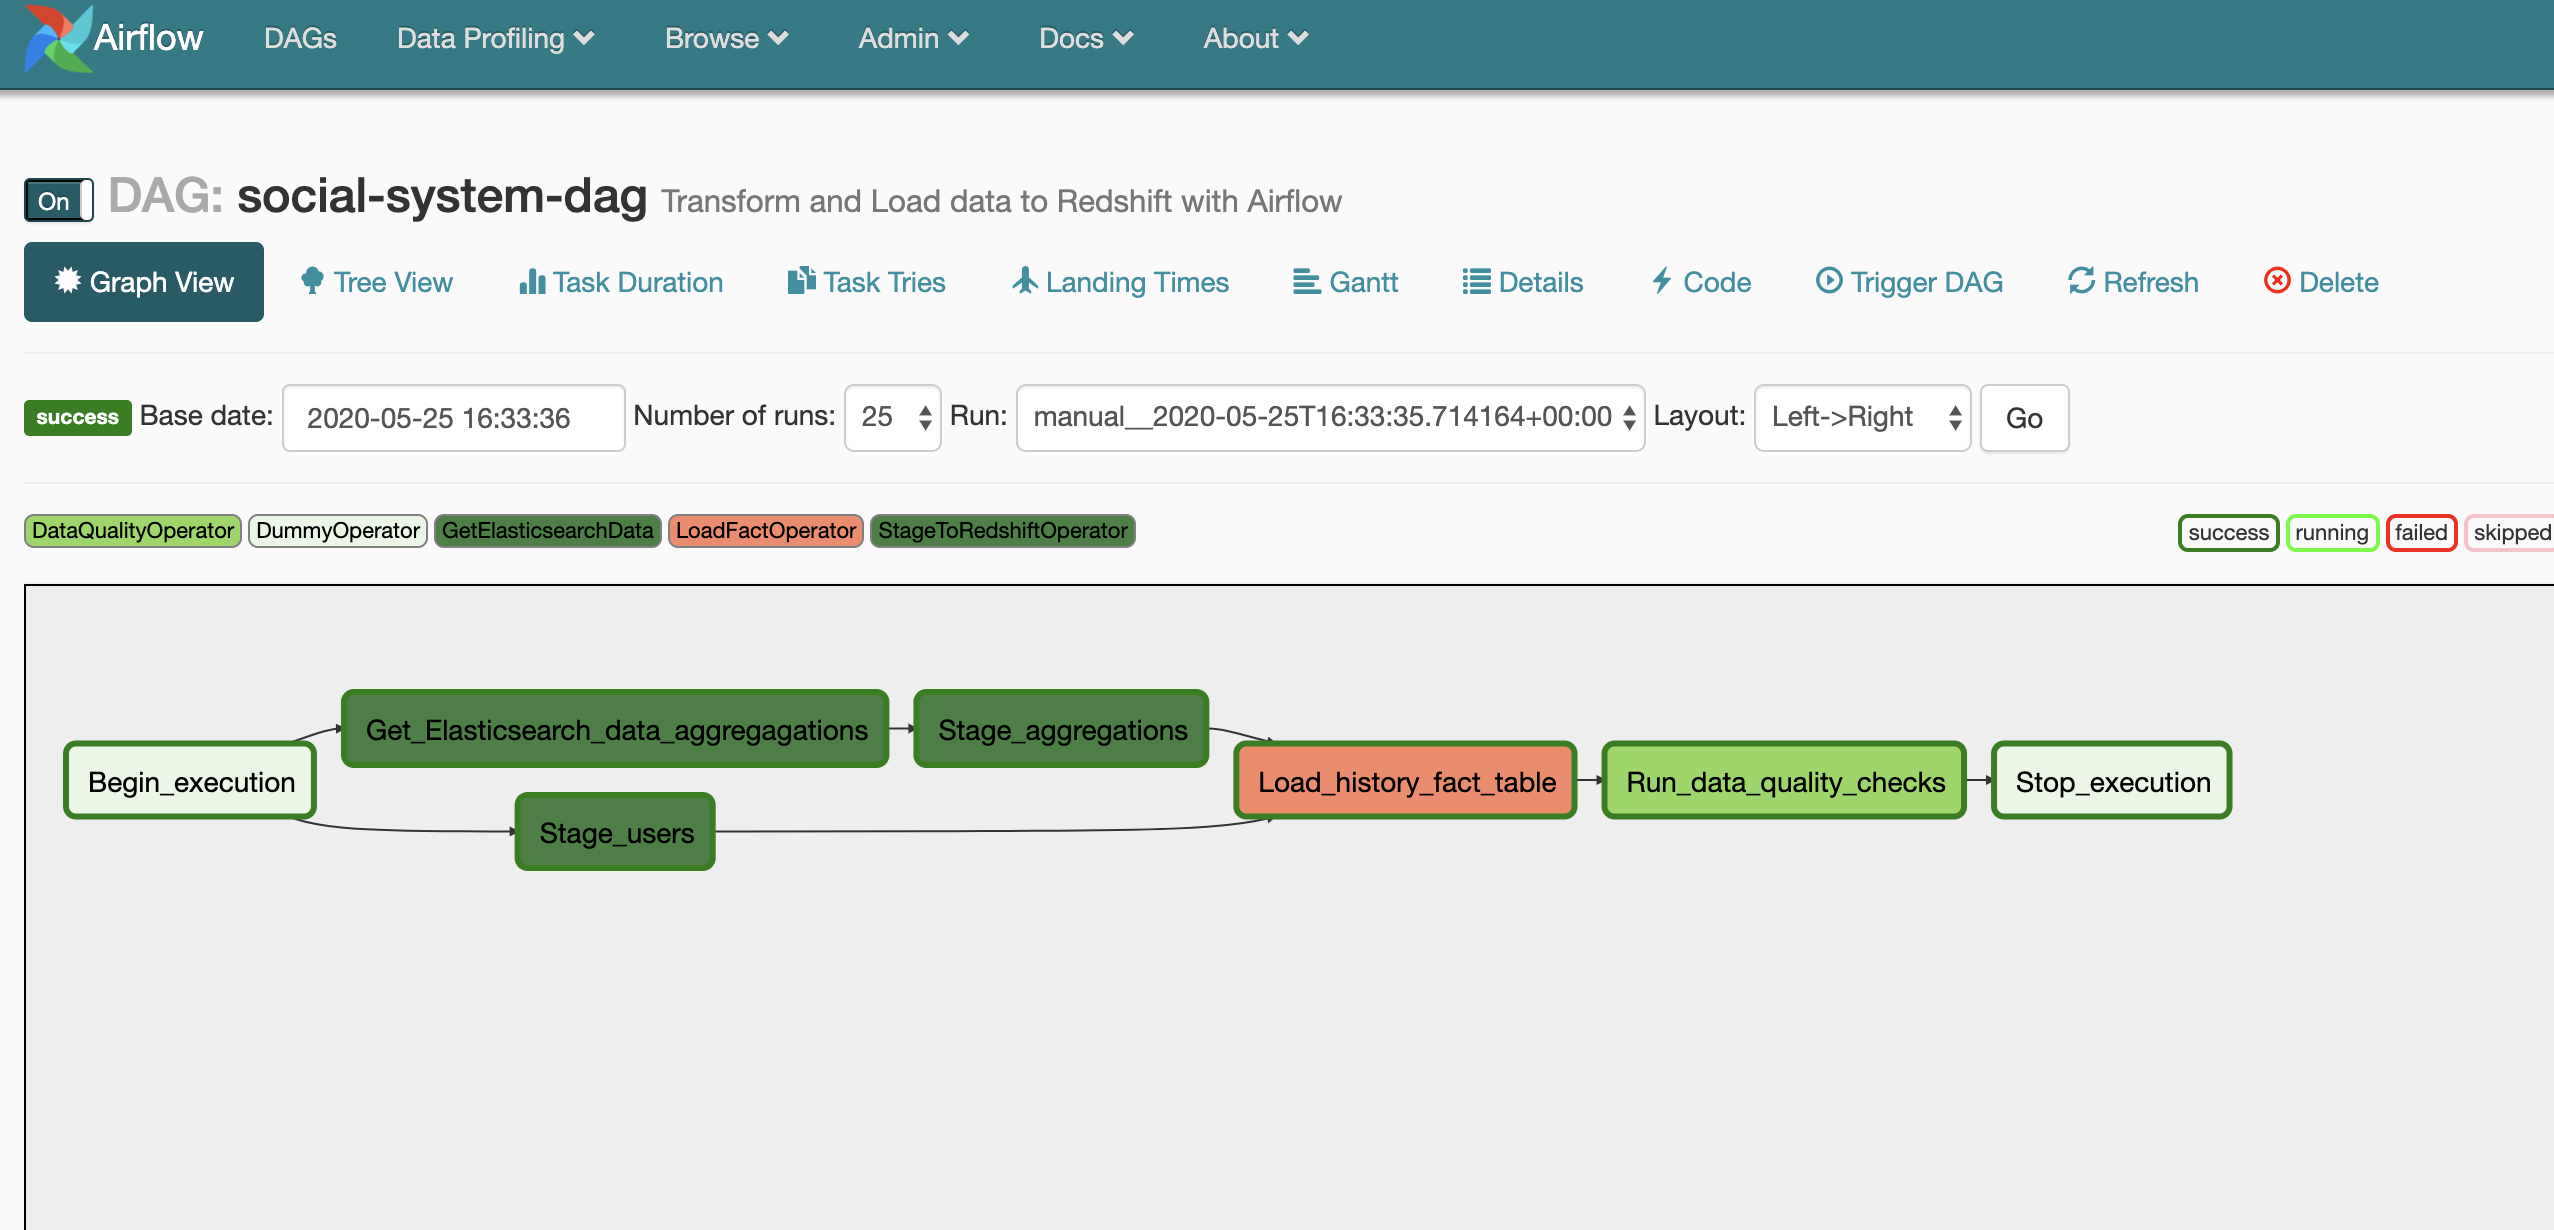Click the Go button
2554x1230 pixels.
coord(2025,419)
